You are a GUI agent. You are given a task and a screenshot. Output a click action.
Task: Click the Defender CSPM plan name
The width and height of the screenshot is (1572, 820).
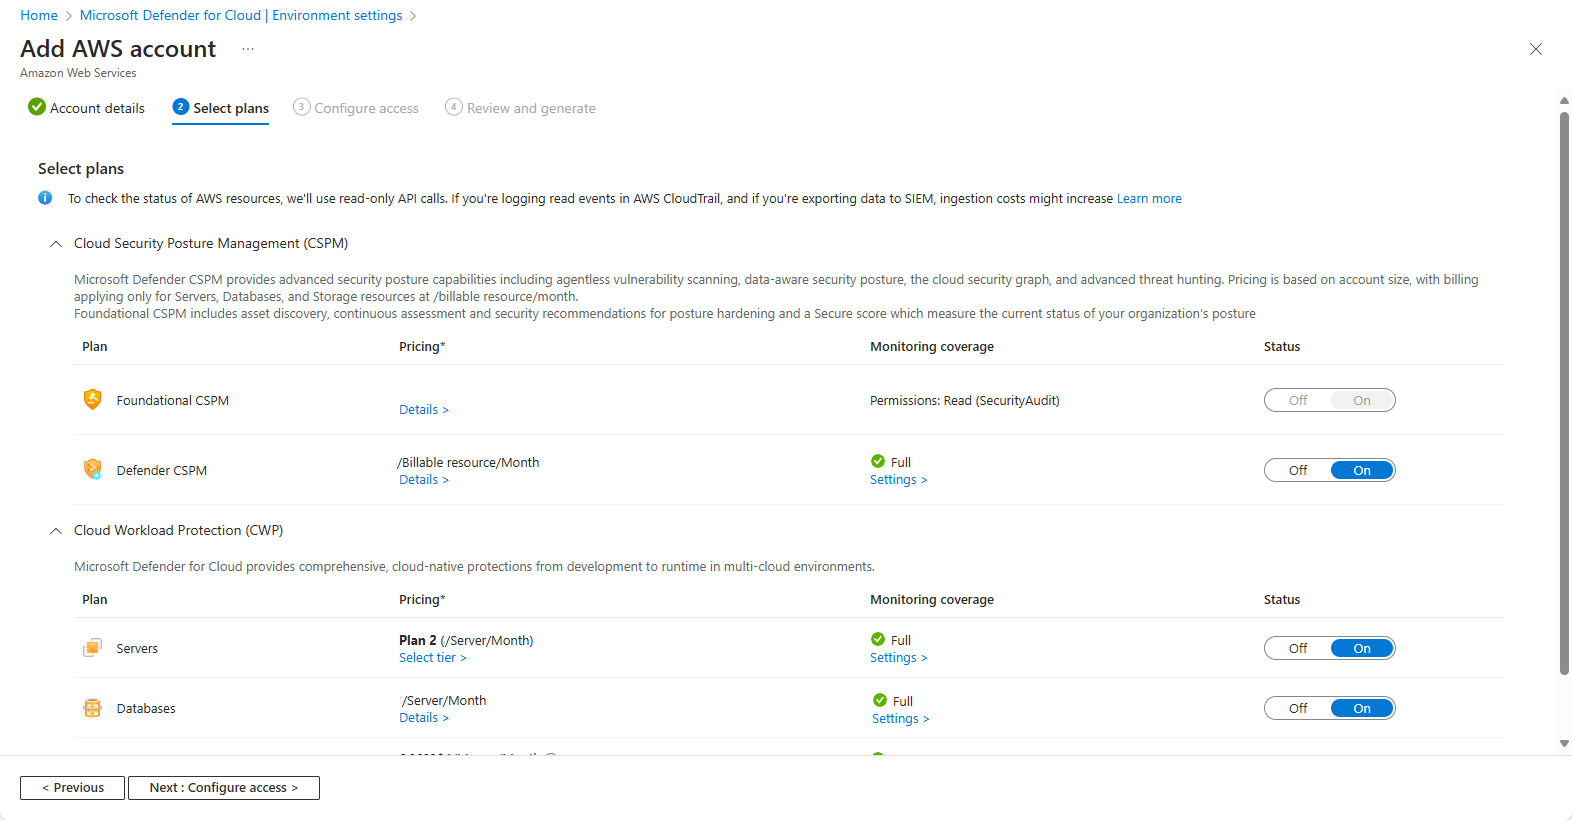point(162,471)
